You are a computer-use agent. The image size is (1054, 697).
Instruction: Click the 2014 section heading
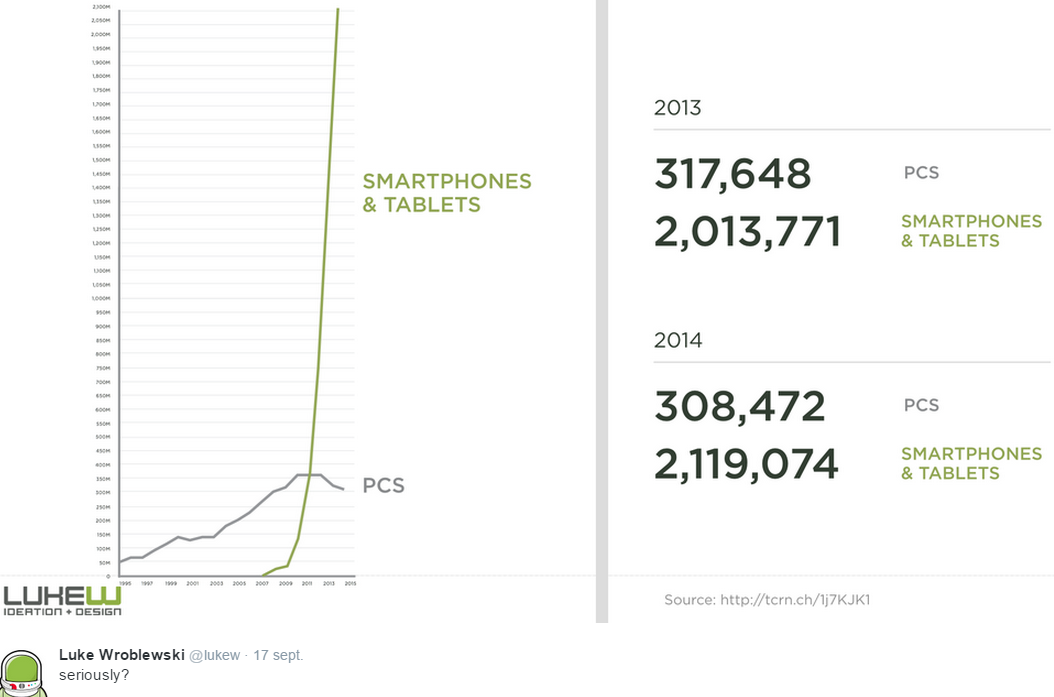tap(678, 340)
